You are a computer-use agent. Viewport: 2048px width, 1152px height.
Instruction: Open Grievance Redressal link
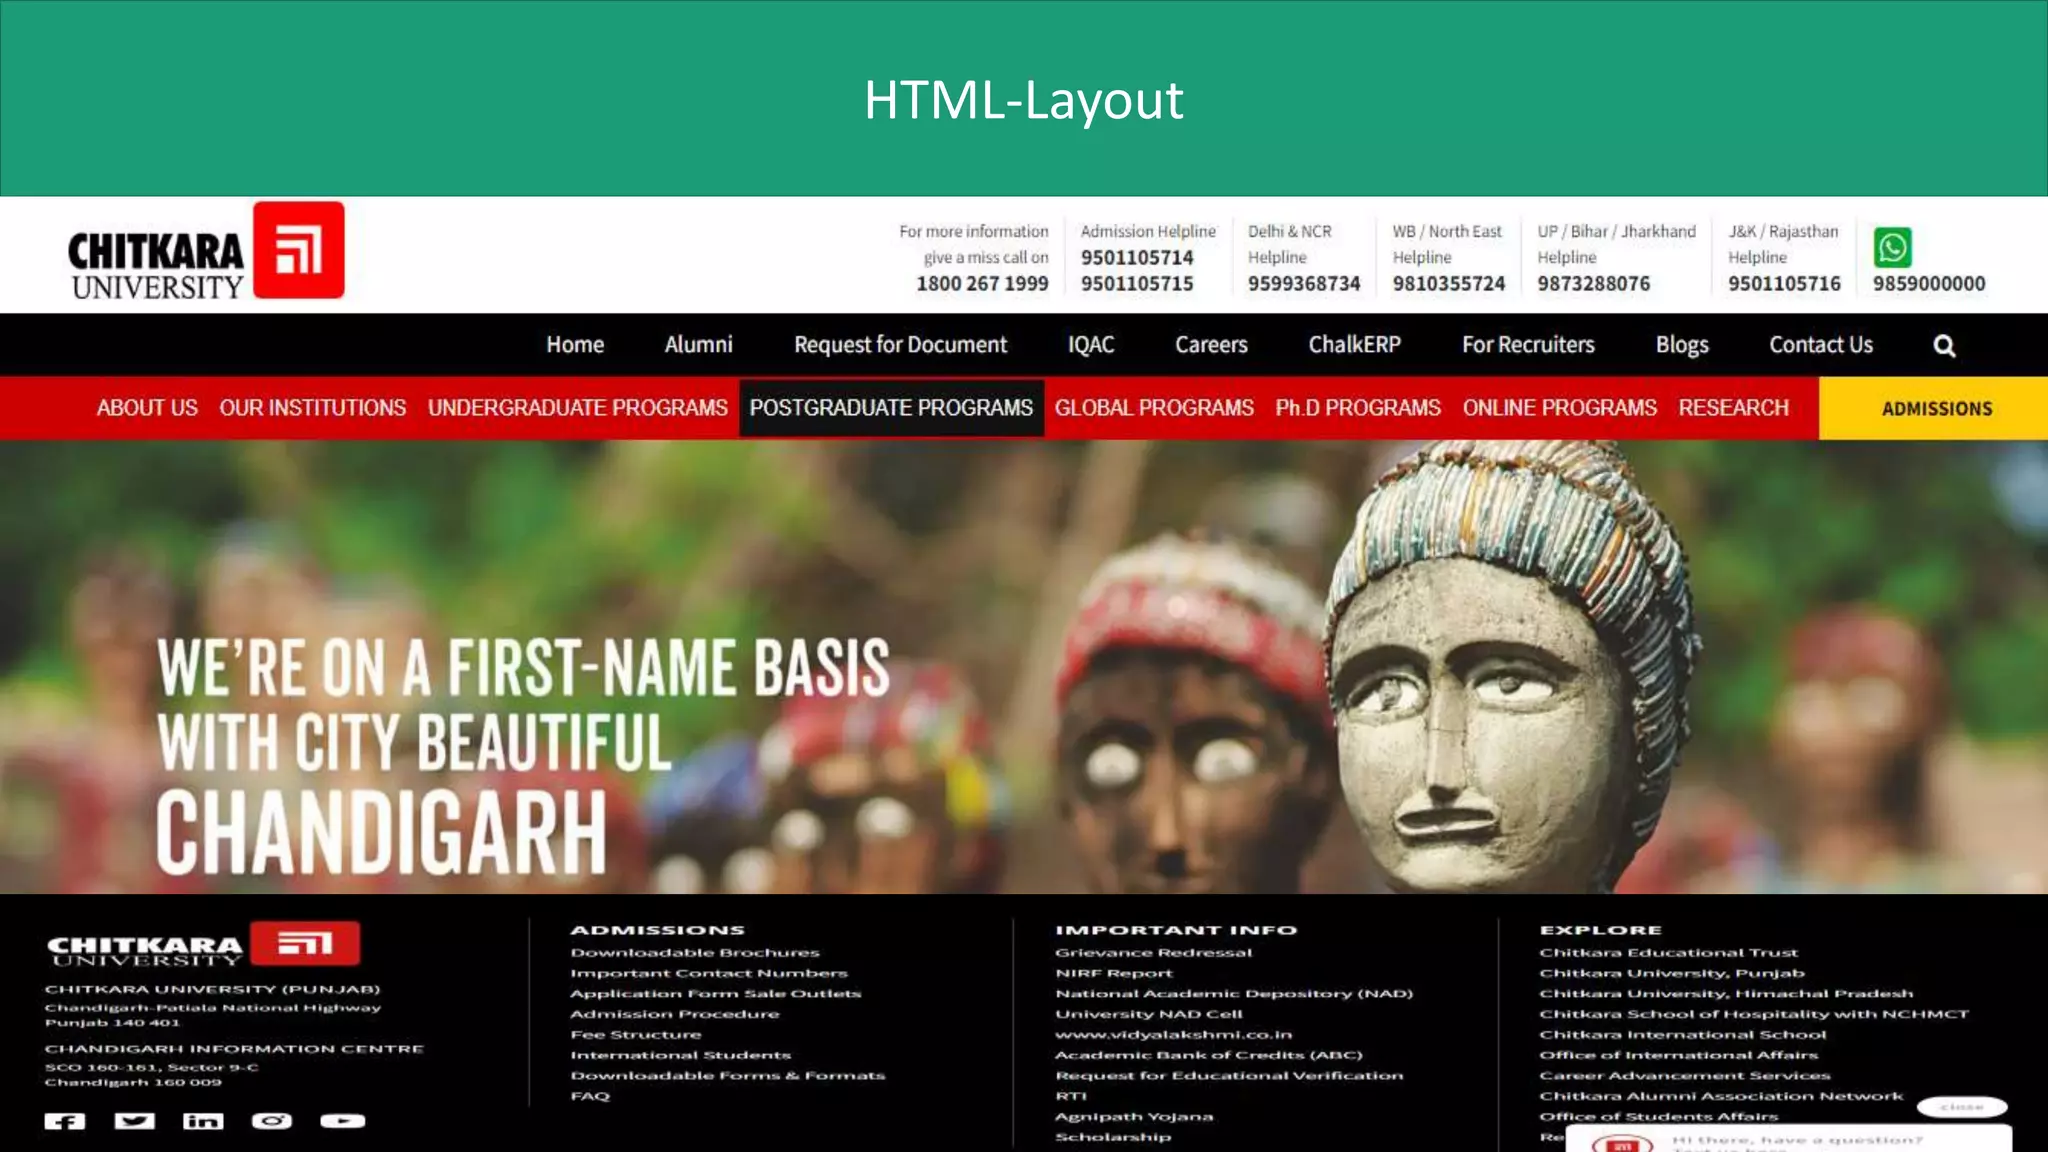click(x=1154, y=953)
